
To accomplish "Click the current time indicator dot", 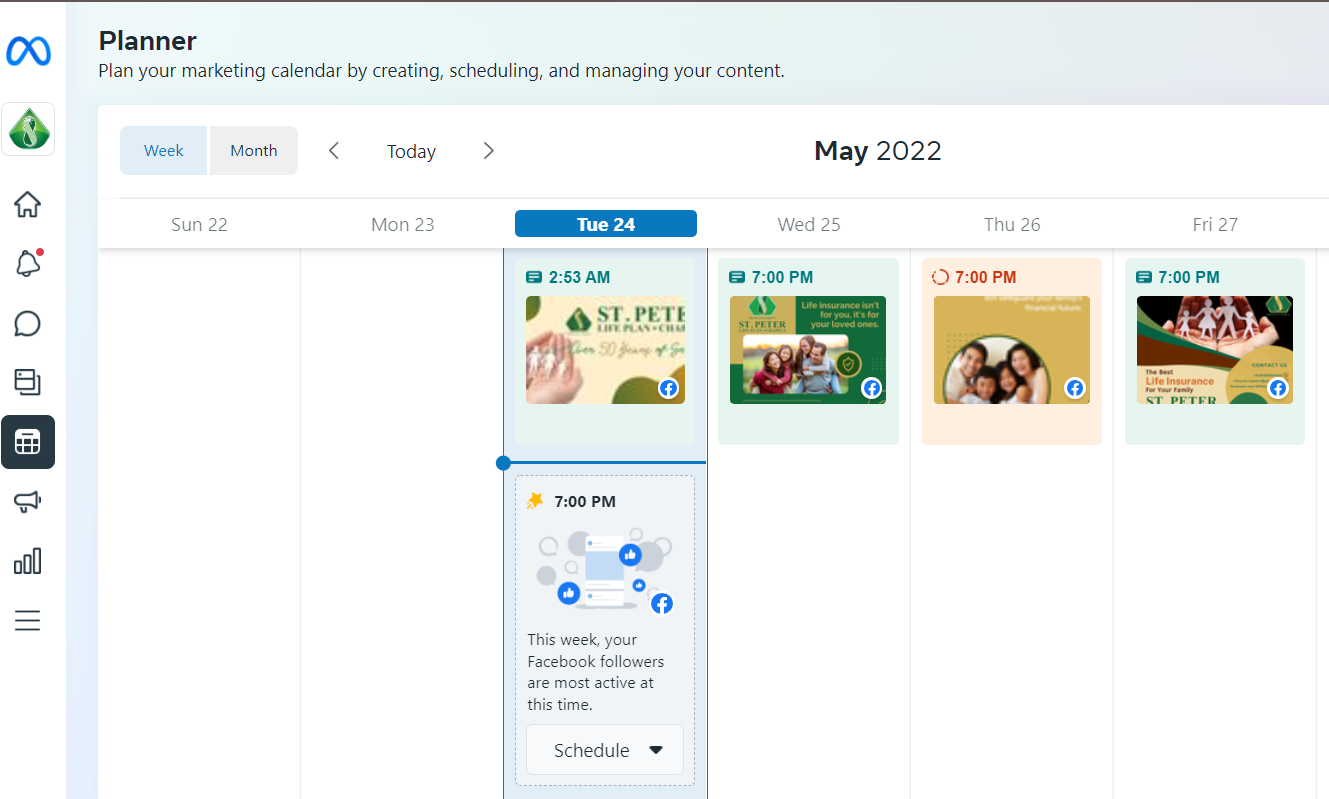I will tap(503, 463).
